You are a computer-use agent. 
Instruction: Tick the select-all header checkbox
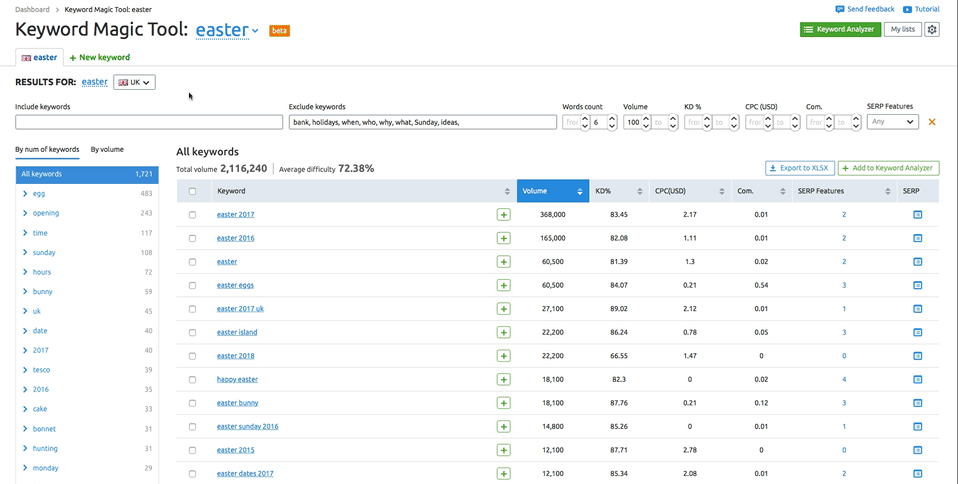pos(192,191)
